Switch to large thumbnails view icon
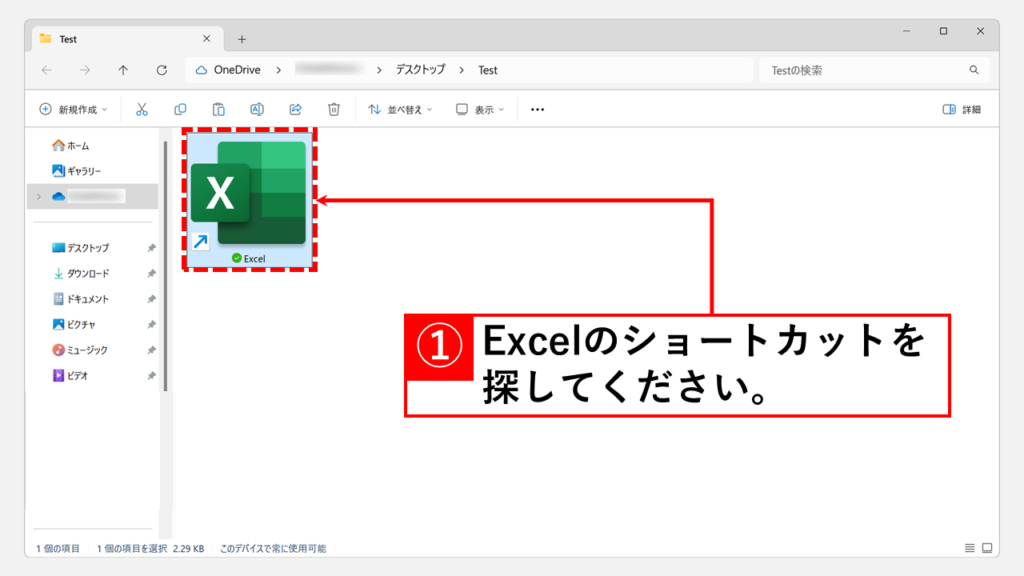Image resolution: width=1024 pixels, height=576 pixels. (987, 548)
